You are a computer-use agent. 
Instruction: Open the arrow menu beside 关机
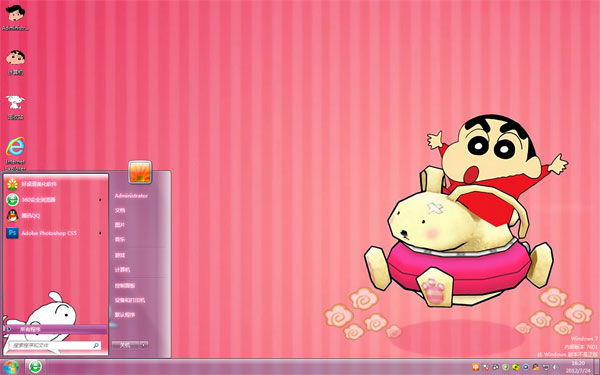144,345
